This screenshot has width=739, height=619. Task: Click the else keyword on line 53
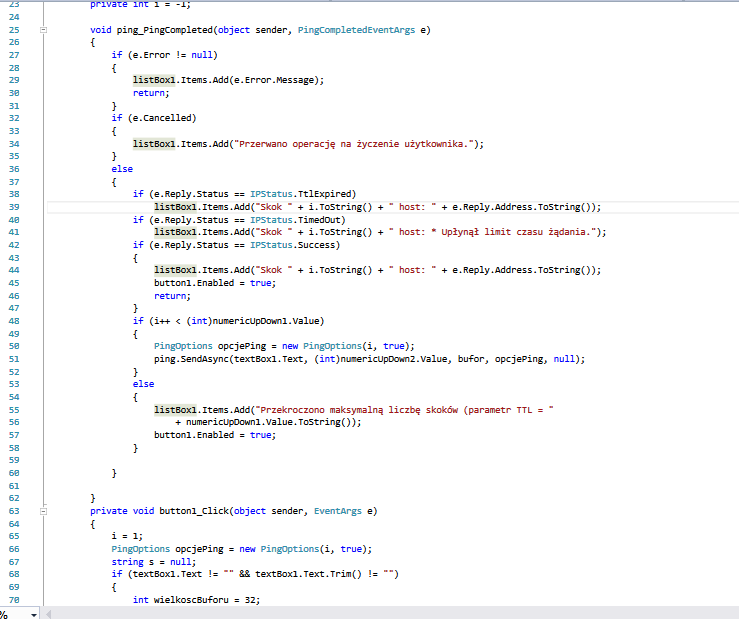click(x=143, y=384)
